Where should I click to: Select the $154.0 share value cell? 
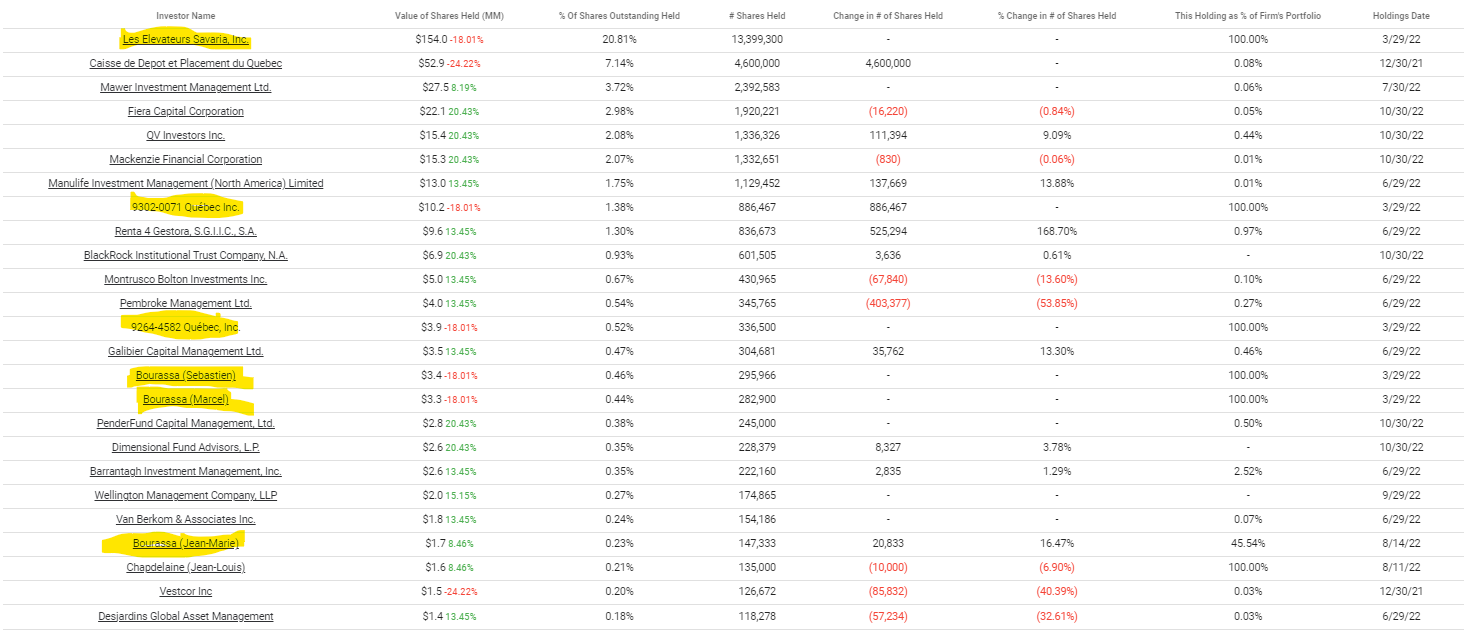(x=434, y=39)
